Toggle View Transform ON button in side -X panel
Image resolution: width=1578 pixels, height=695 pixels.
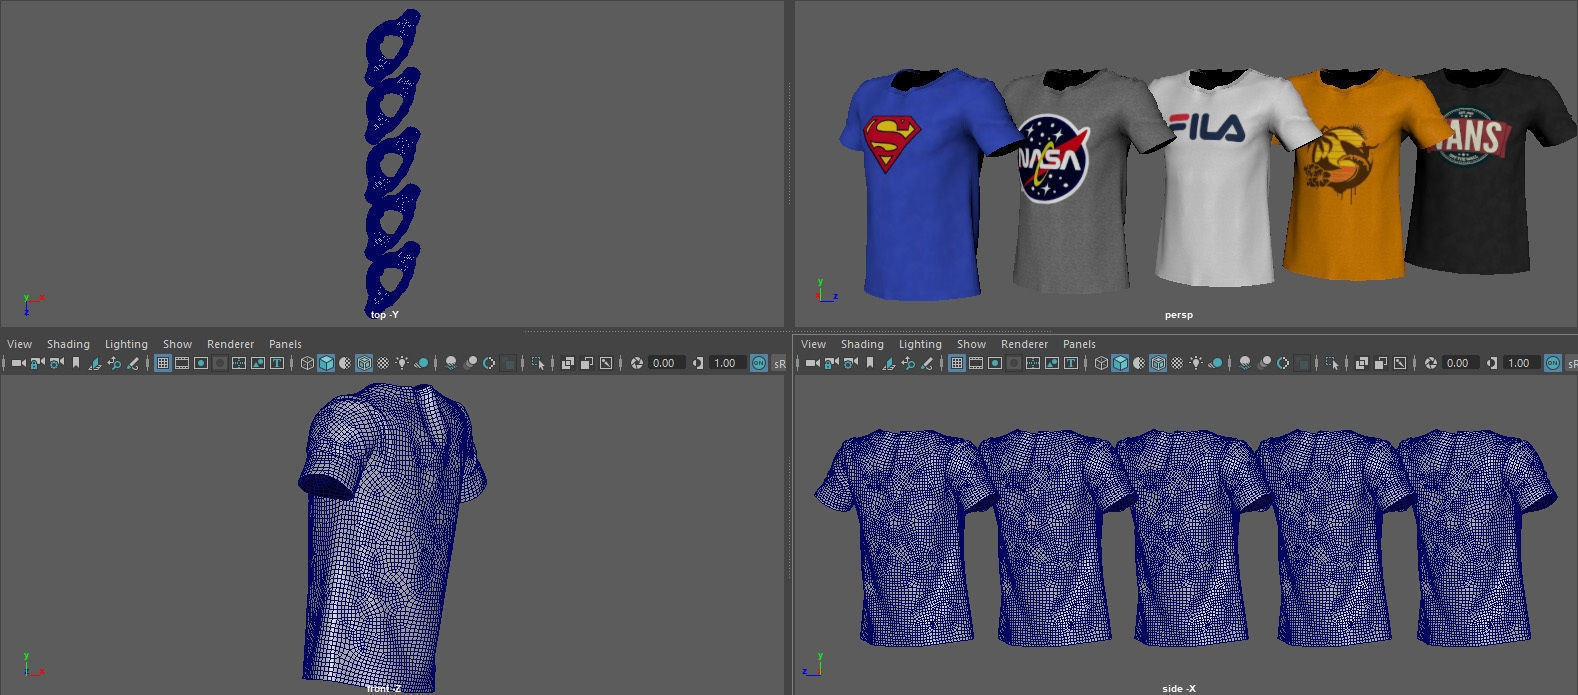pyautogui.click(x=1553, y=363)
